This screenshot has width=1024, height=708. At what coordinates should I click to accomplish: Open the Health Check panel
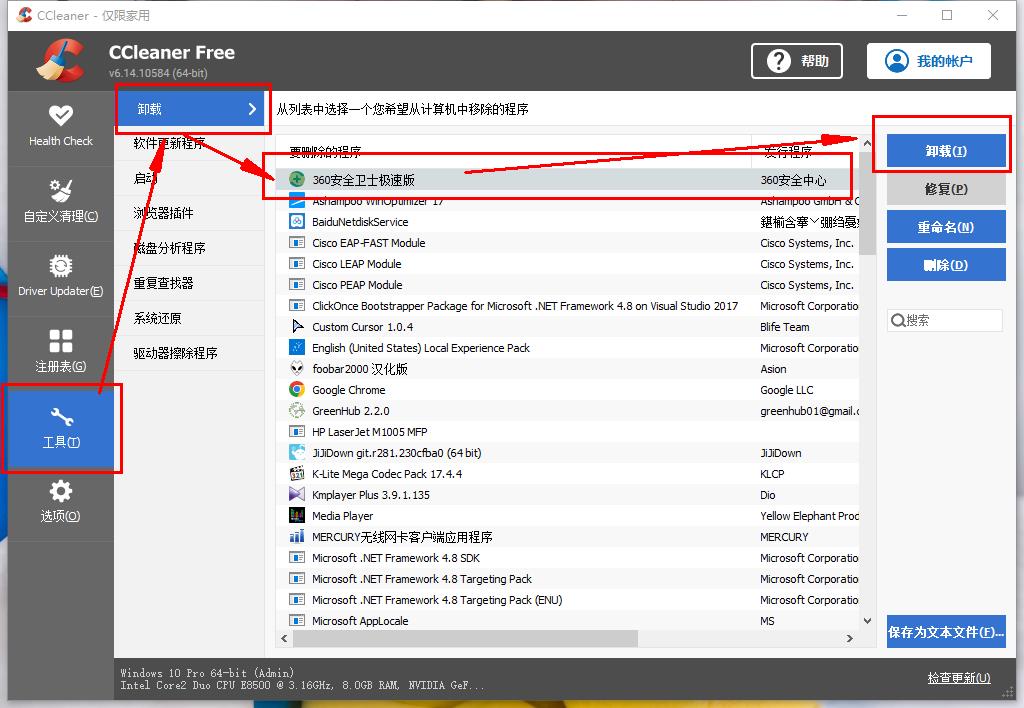60,128
